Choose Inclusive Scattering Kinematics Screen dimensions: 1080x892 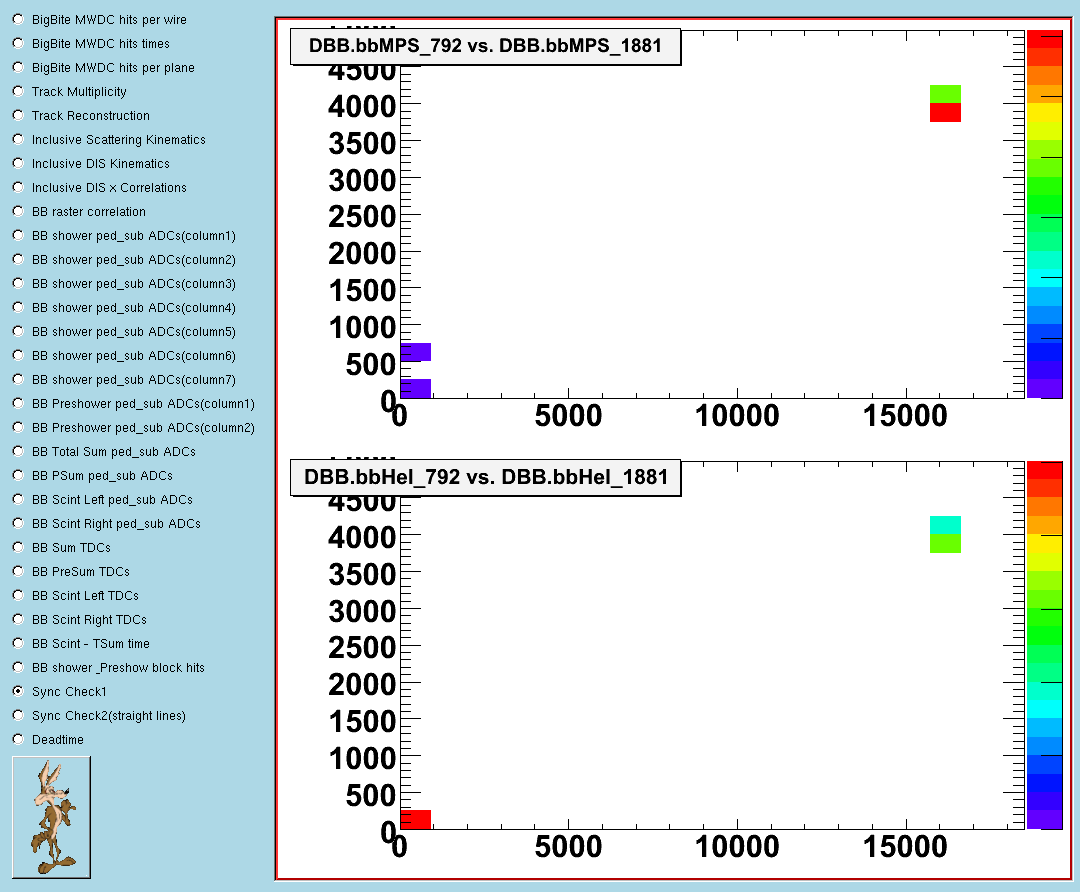[x=19, y=140]
